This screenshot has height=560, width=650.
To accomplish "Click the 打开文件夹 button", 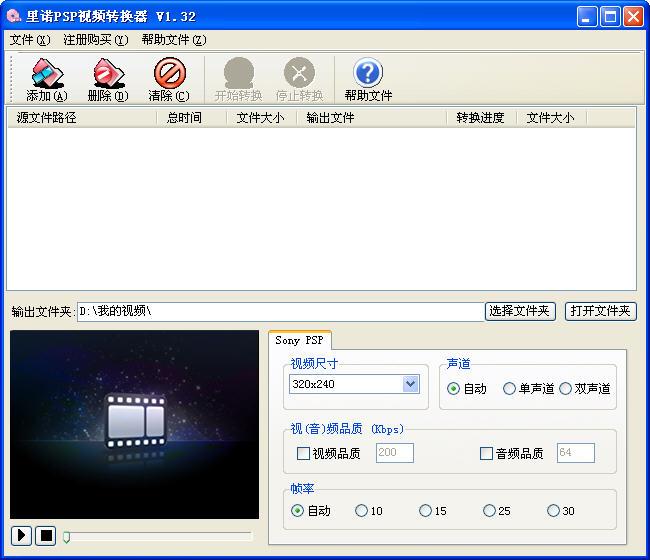I will pos(600,311).
